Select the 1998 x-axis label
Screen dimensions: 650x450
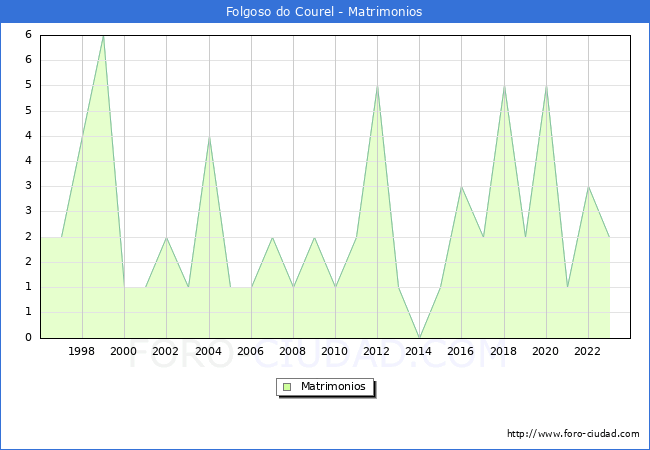[82, 352]
